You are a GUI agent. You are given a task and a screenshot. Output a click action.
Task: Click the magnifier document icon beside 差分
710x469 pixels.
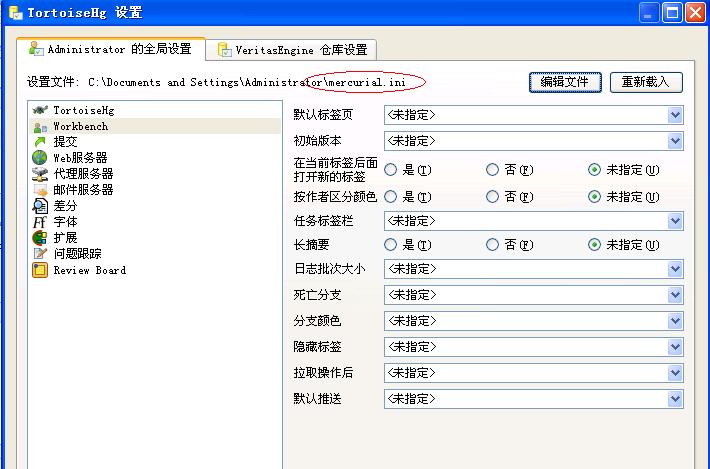click(x=40, y=206)
